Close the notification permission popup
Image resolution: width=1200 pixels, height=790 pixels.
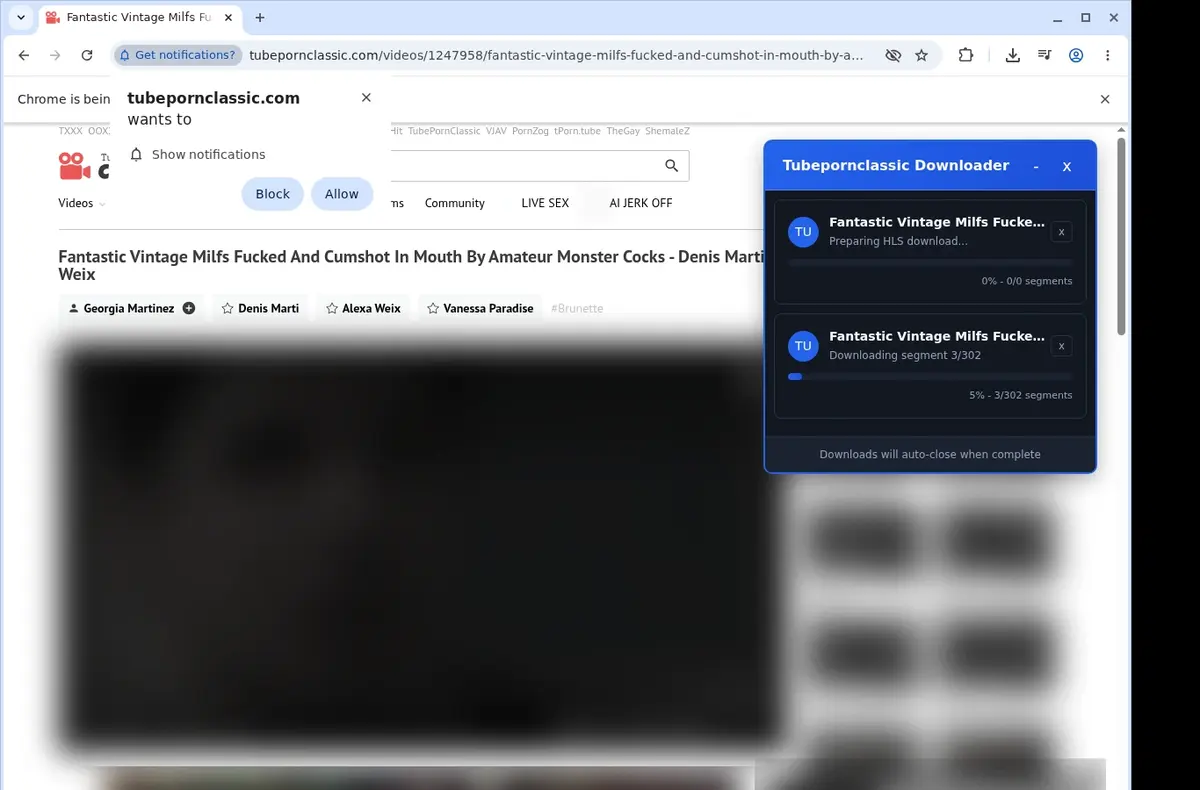point(366,97)
